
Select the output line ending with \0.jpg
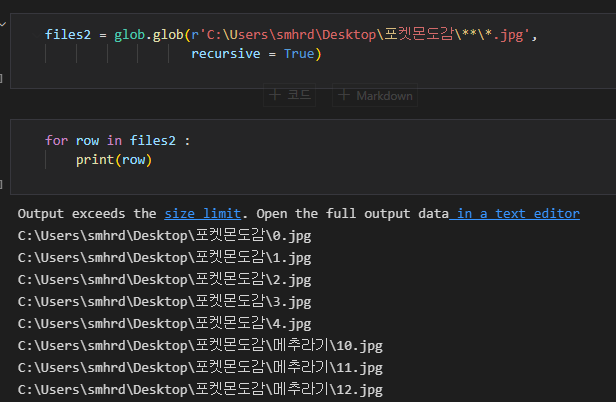164,236
